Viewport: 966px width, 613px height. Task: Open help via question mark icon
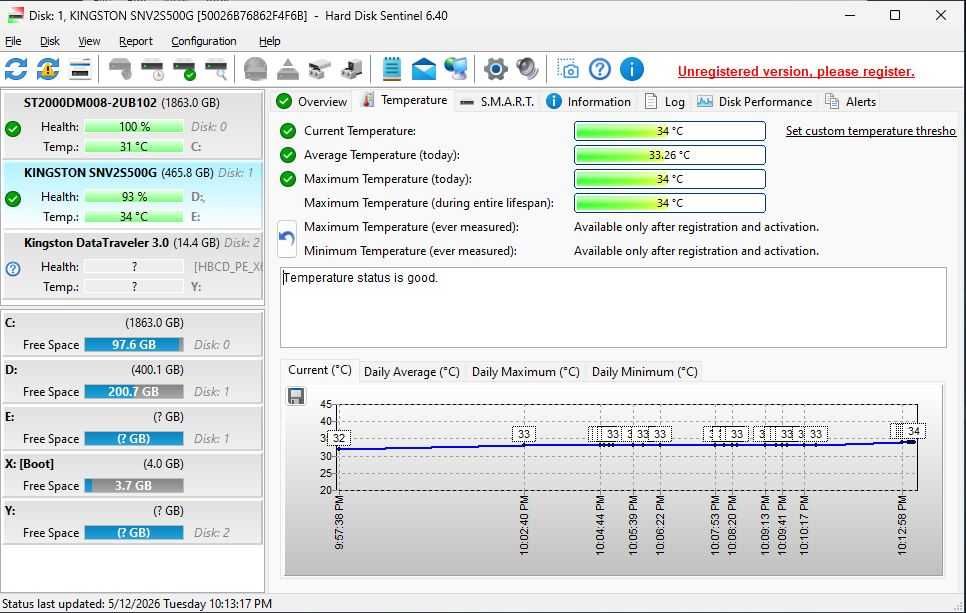point(599,69)
